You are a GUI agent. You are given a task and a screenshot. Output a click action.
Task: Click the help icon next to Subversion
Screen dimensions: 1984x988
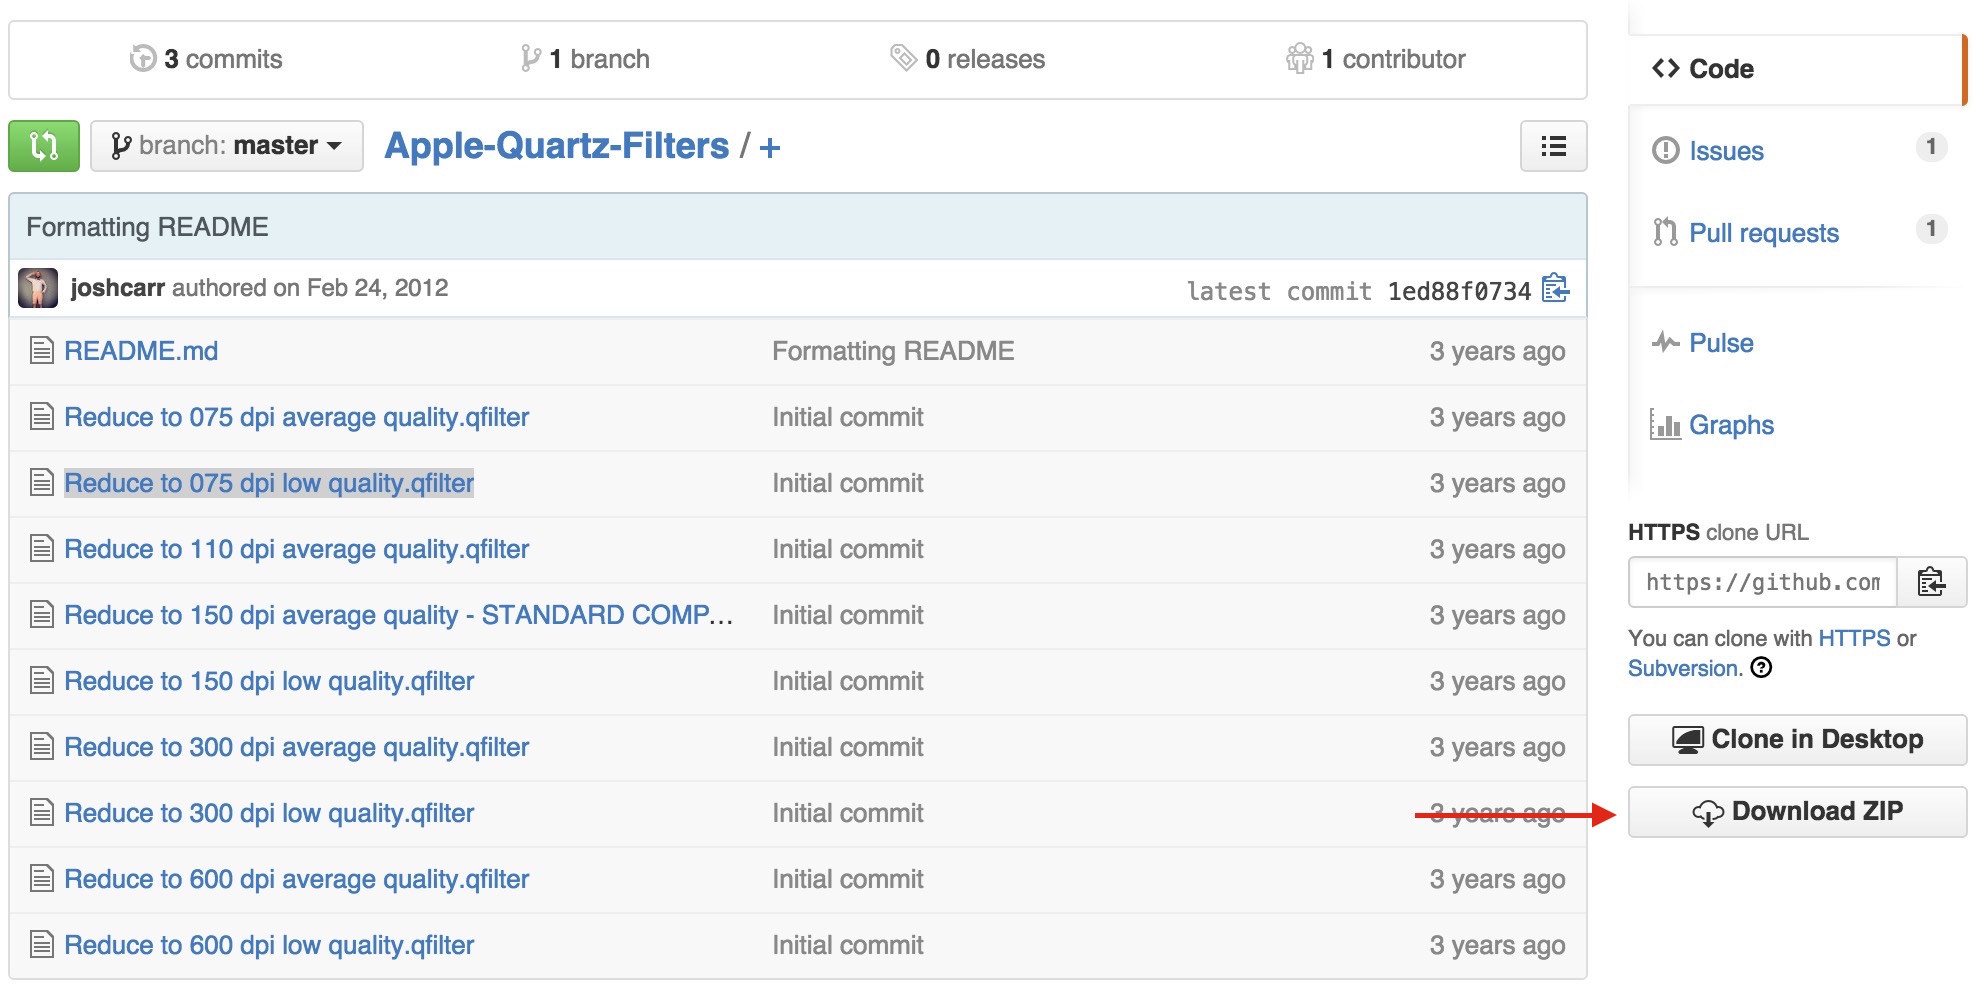click(1761, 668)
